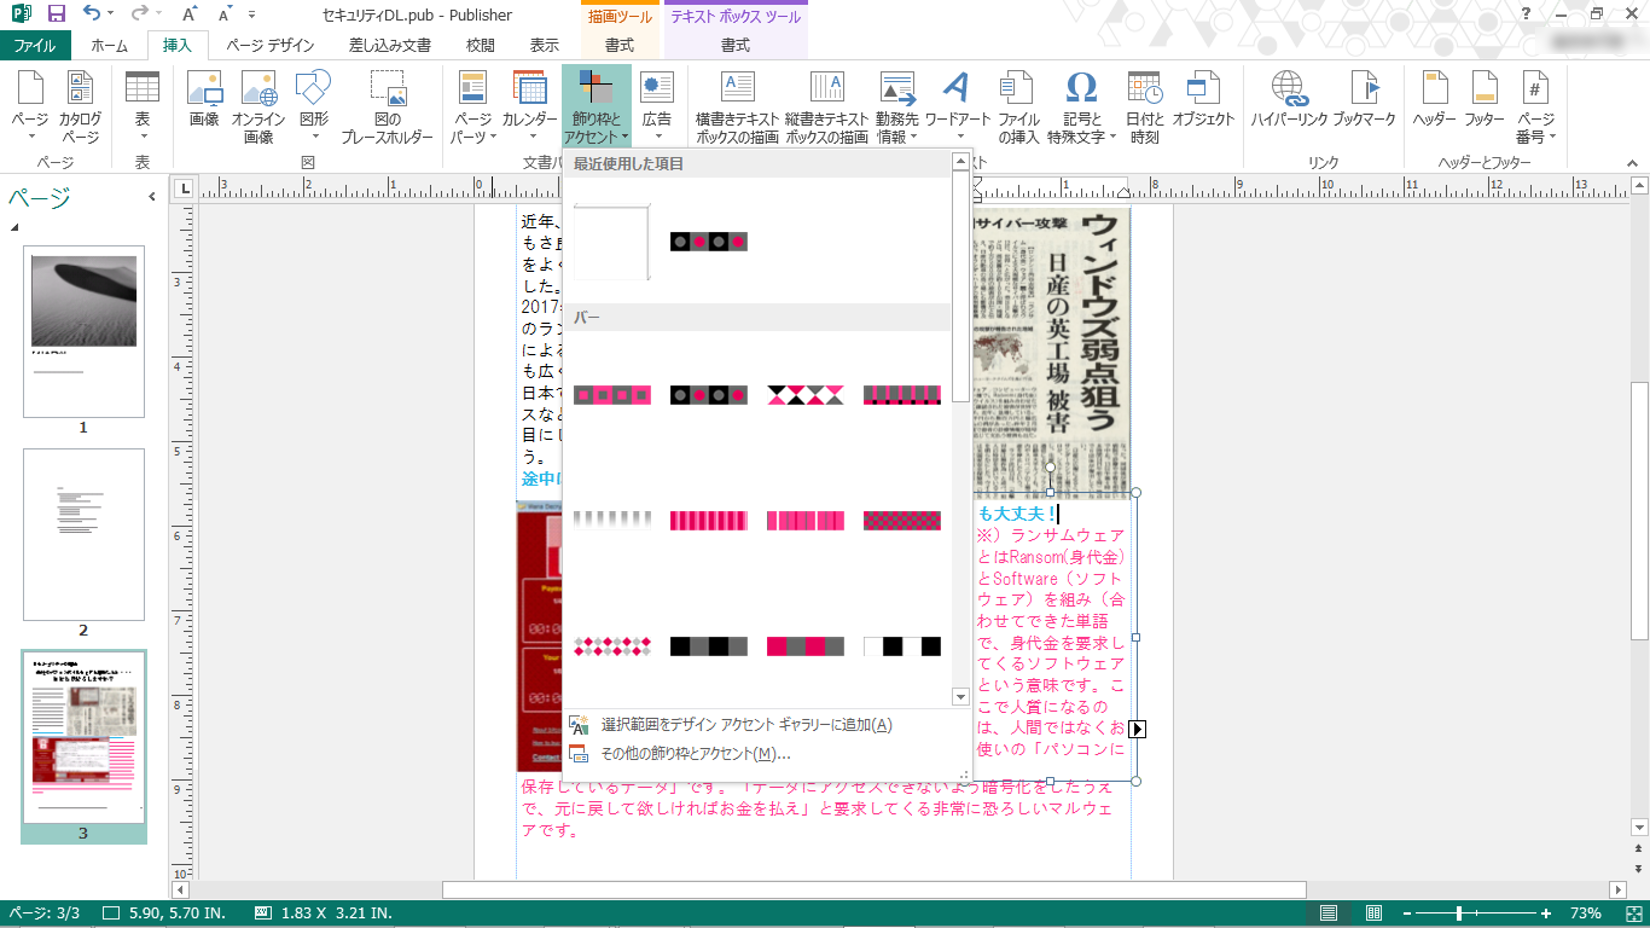The width and height of the screenshot is (1650, 928).
Task: Select page 2 thumbnail
Action: [84, 534]
